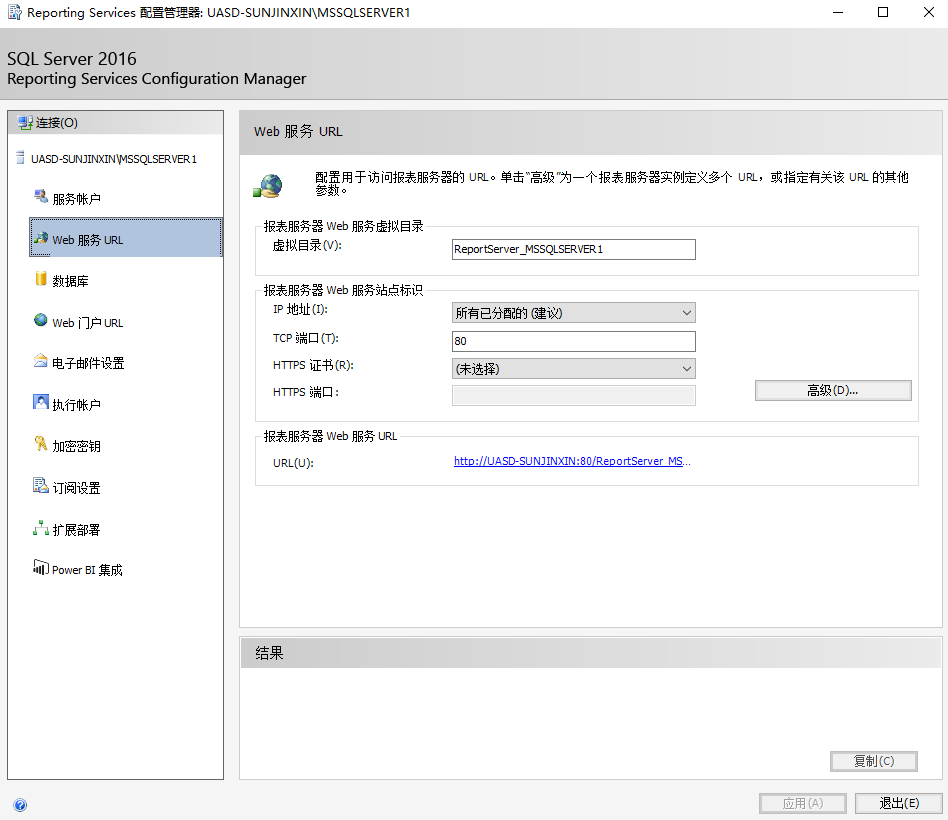Click the 连接 icon above the tree
Viewport: 948px width, 820px height.
(x=23, y=122)
